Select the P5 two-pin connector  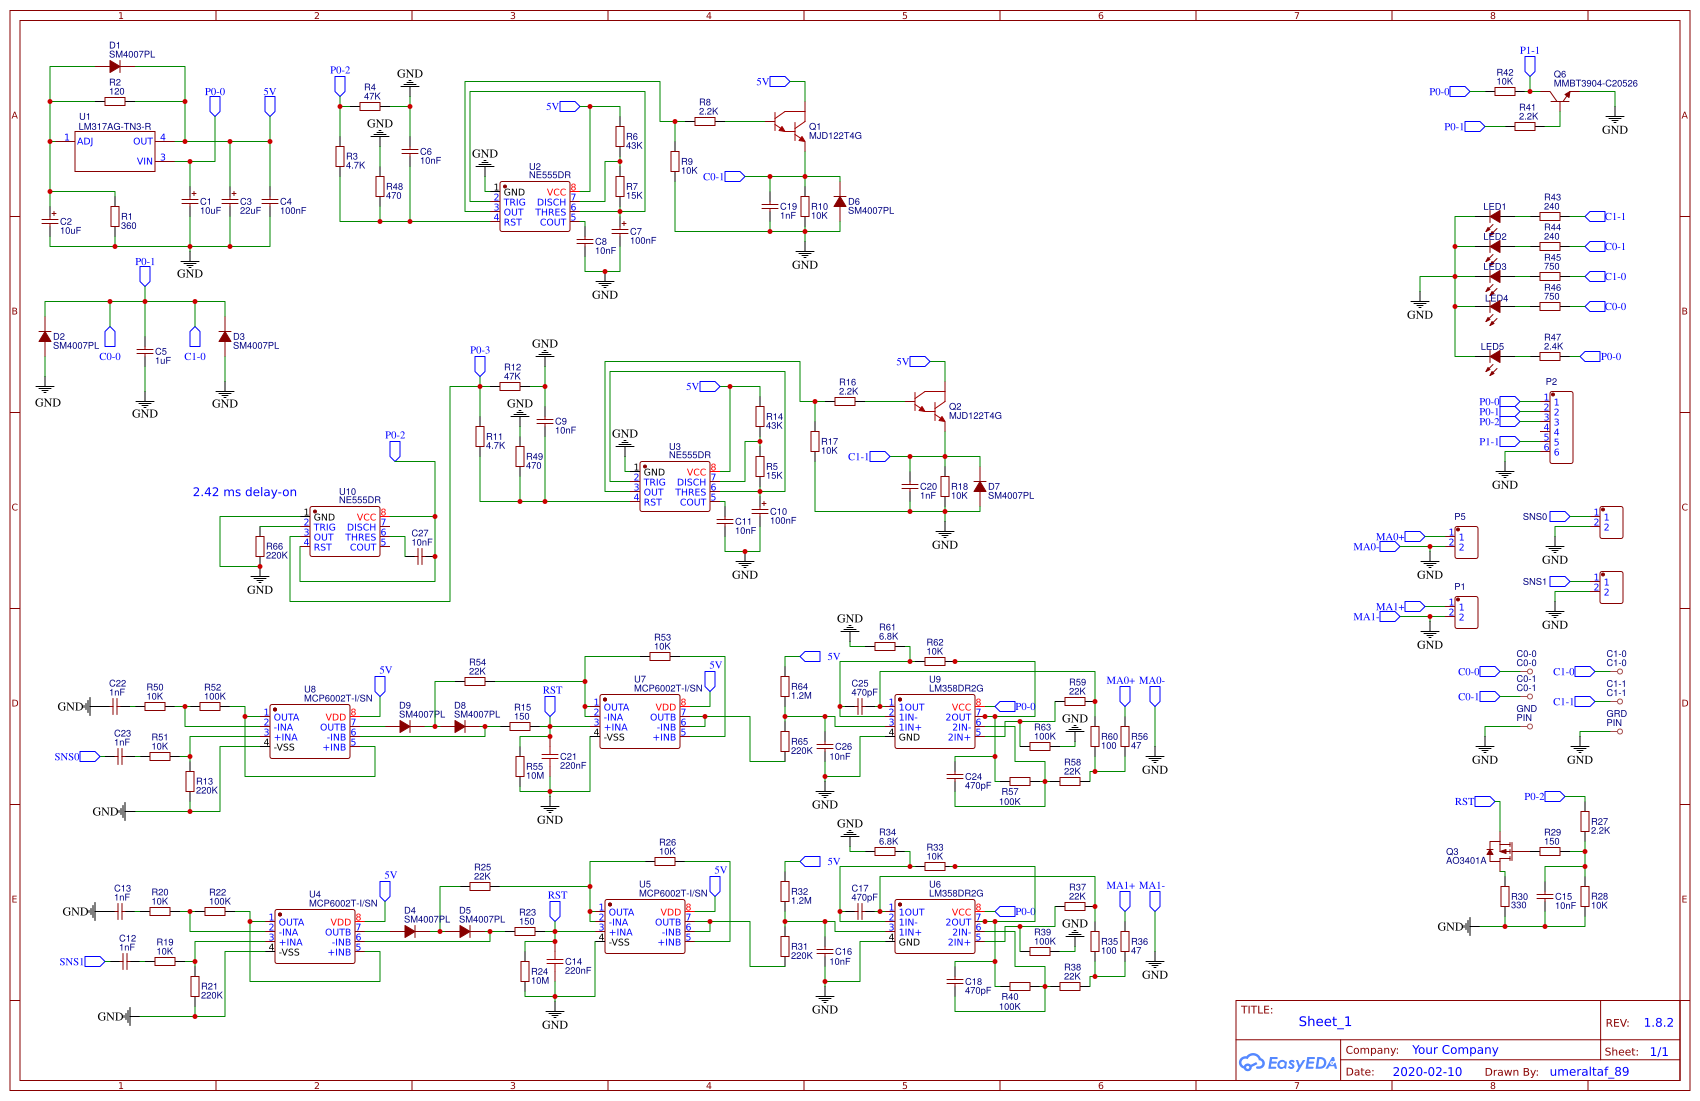click(x=1466, y=542)
